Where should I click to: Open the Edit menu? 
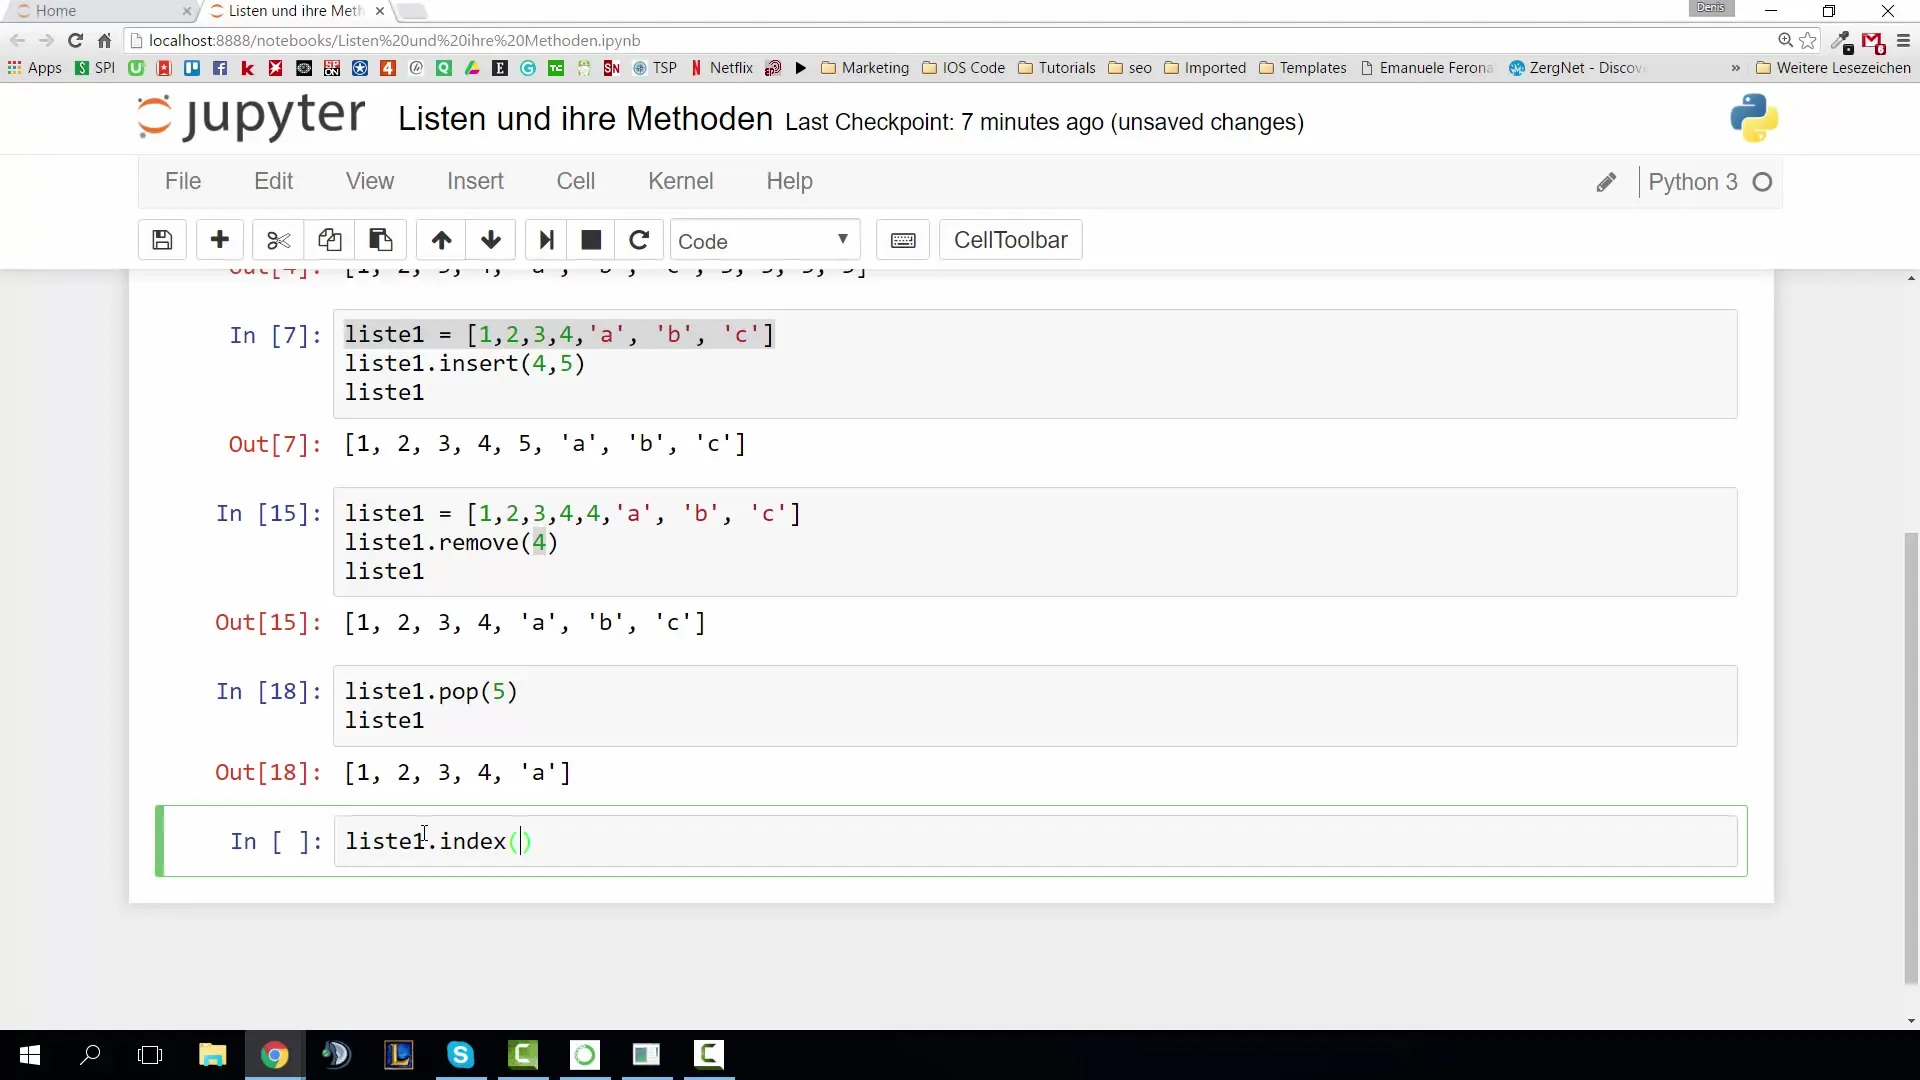pyautogui.click(x=273, y=181)
